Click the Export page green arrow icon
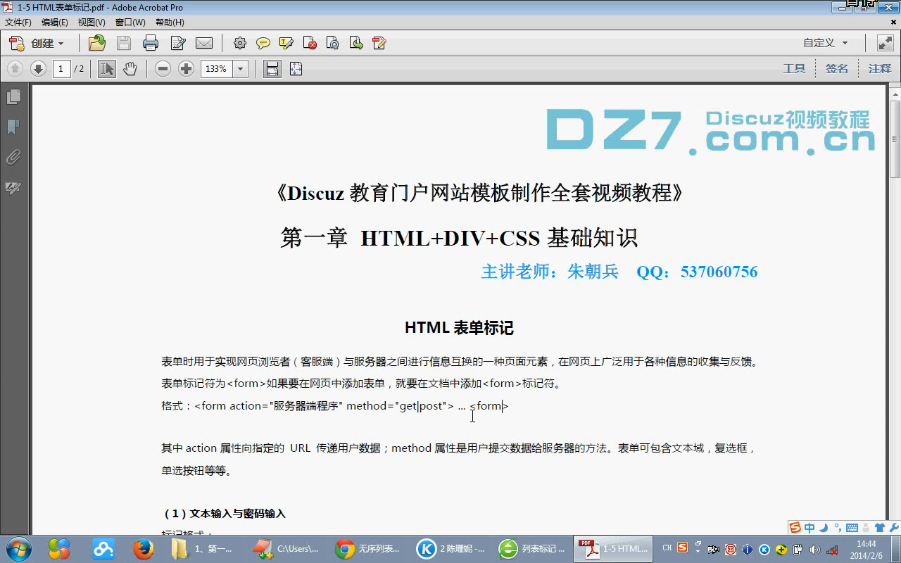Screen dimensions: 901x563 [x=356, y=43]
